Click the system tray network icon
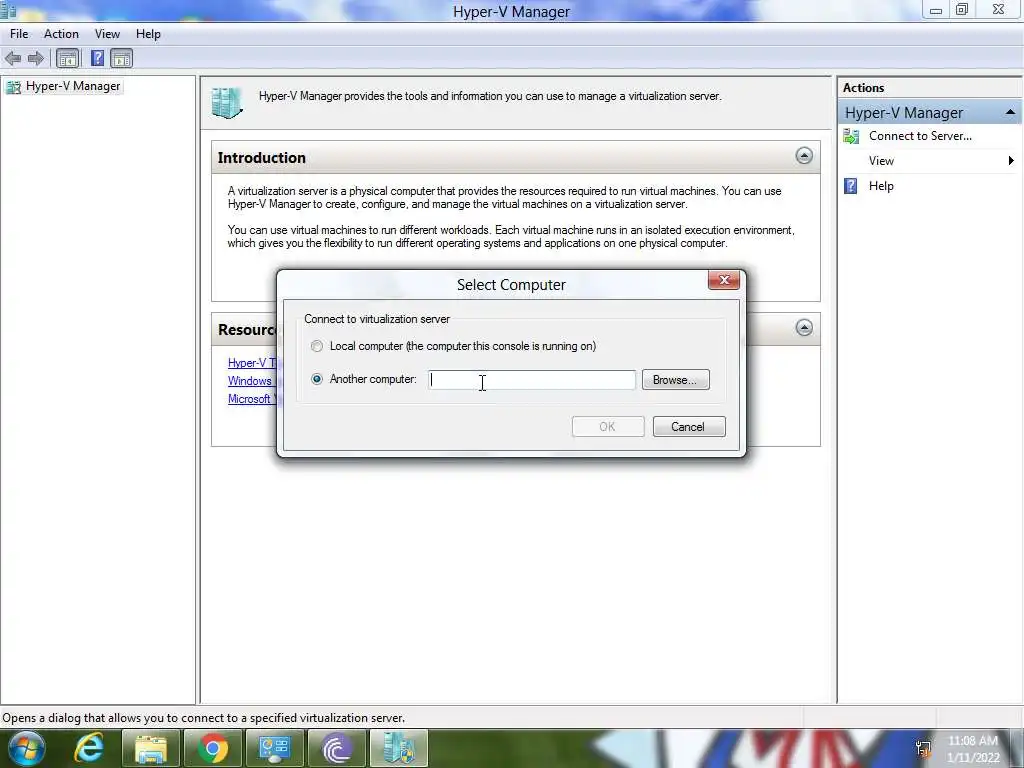1024x768 pixels. [923, 748]
